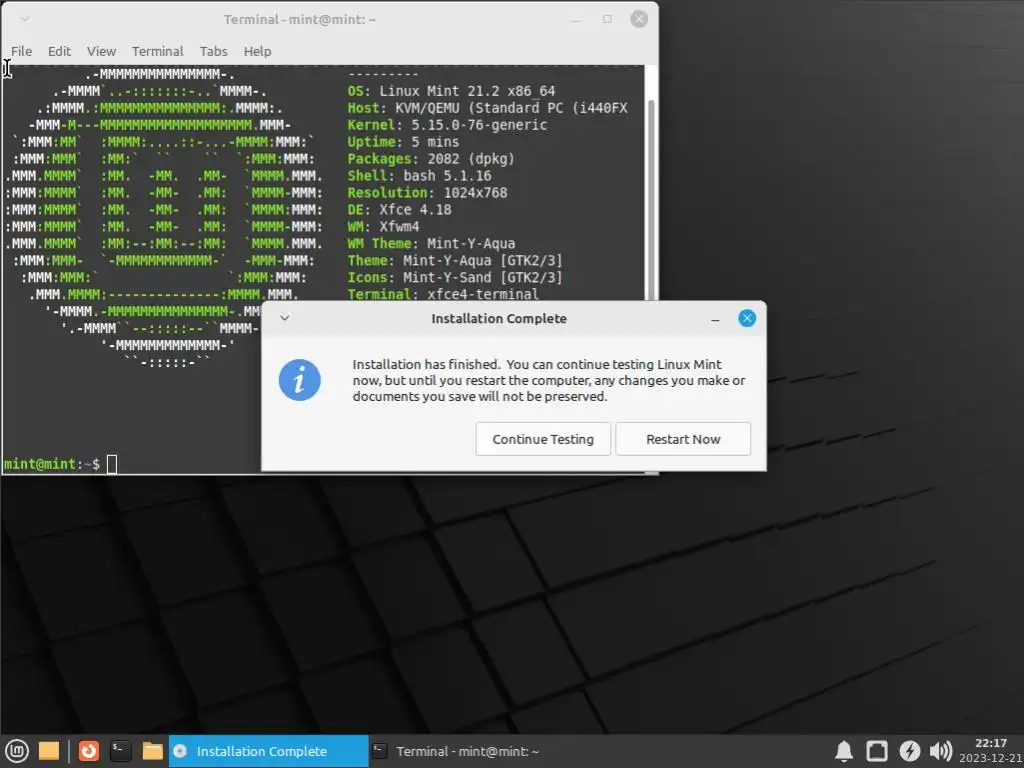This screenshot has height=768, width=1024.
Task: Click 'DE: Xfce 4.18' text
Action: point(399,210)
